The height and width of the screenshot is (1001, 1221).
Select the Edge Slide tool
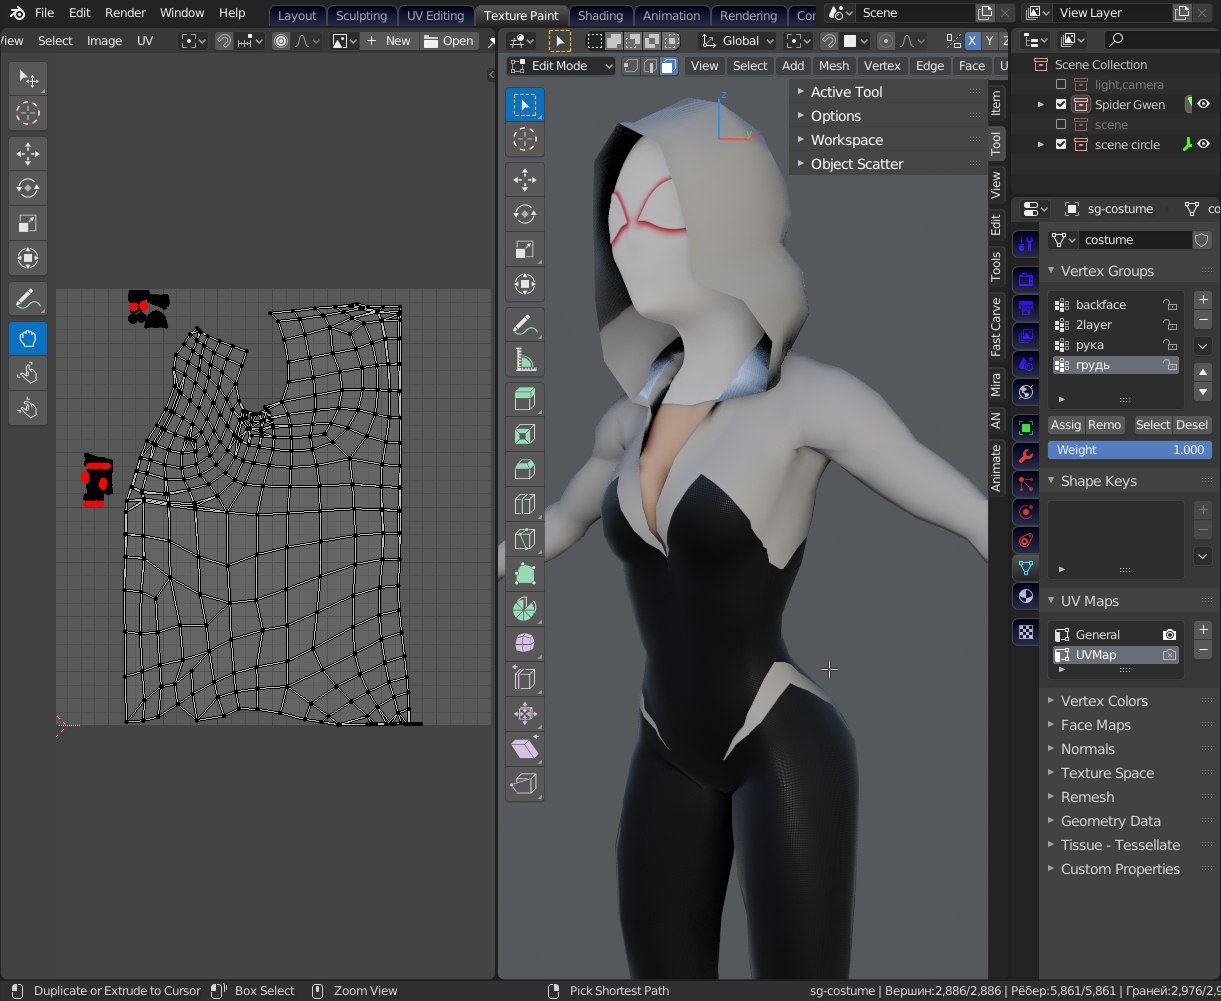pyautogui.click(x=525, y=678)
